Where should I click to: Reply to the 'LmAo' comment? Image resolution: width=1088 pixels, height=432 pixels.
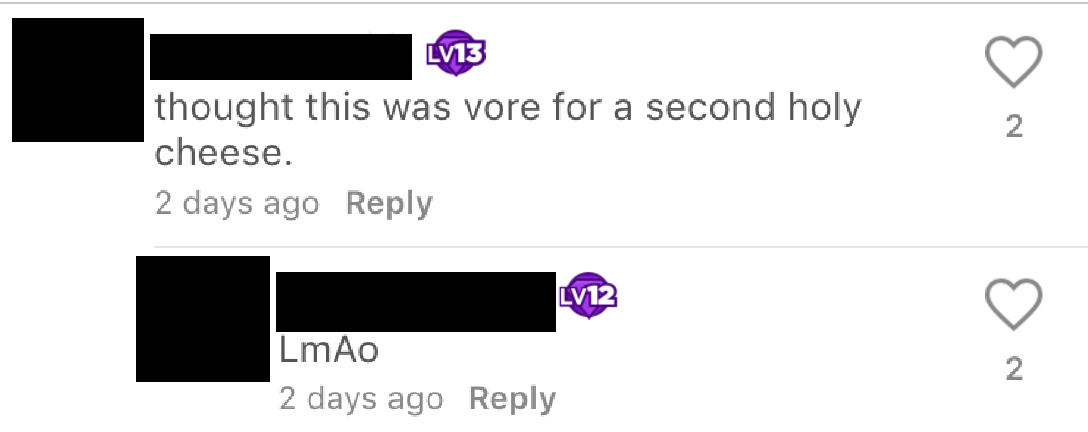click(512, 399)
